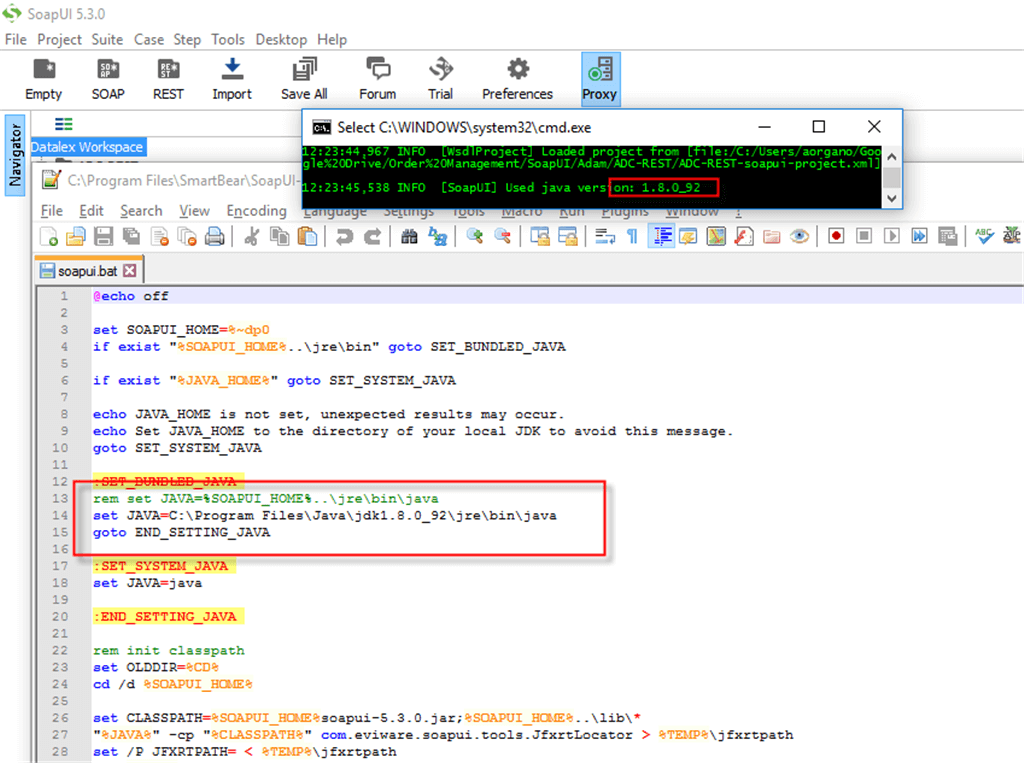Open the Forum icon

377,80
